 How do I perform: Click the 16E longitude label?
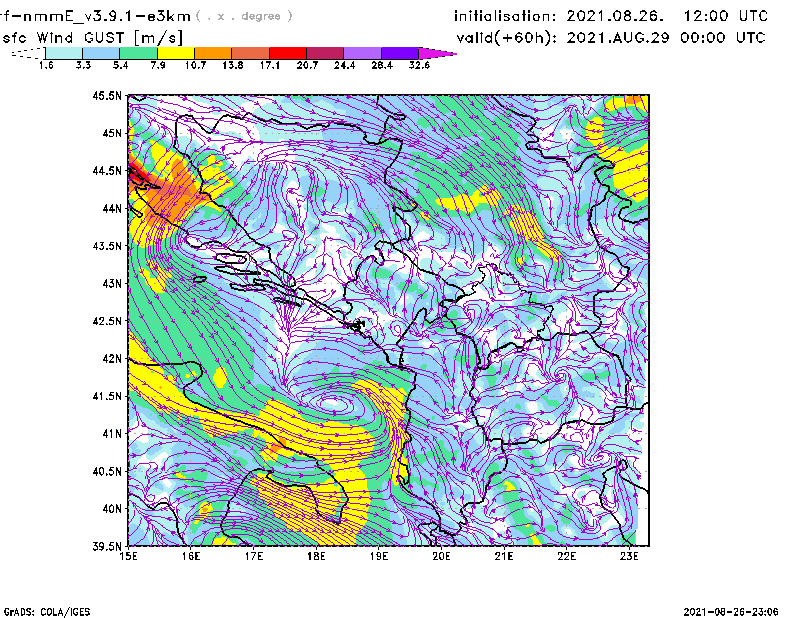191,556
